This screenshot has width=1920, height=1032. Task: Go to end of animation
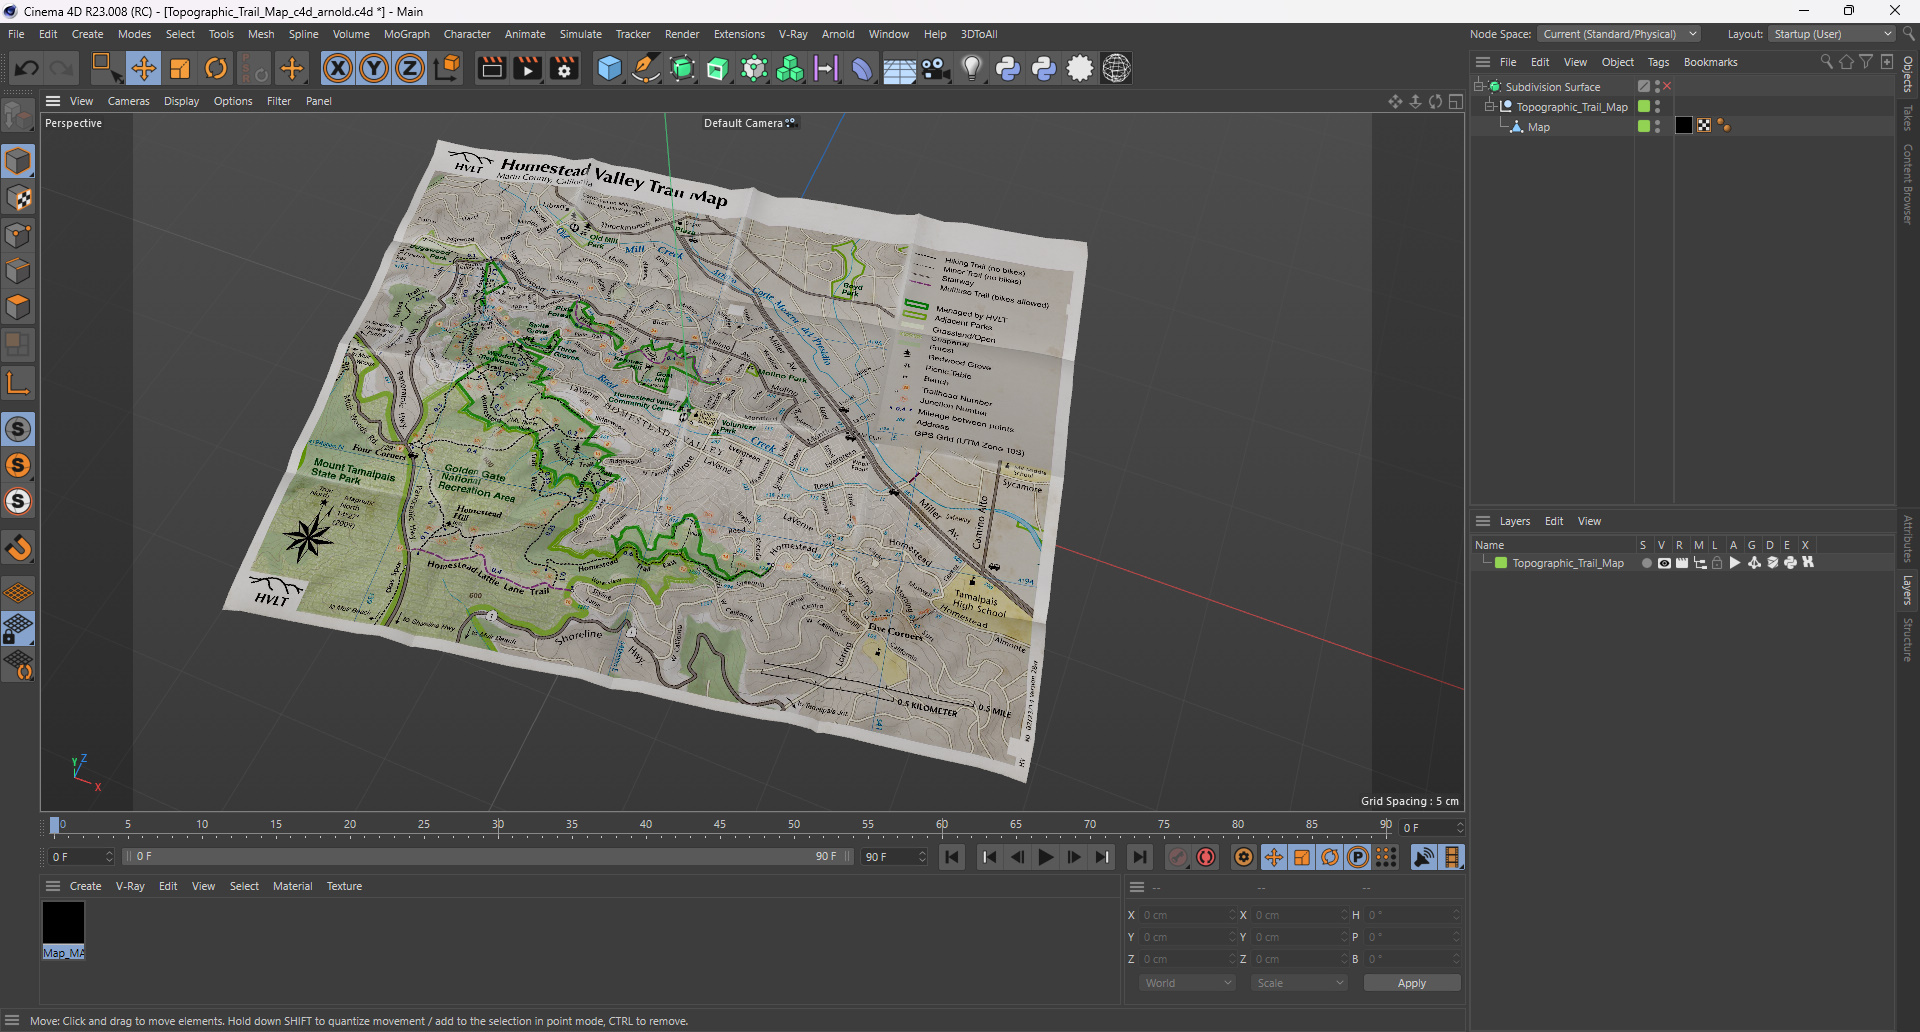(x=1139, y=857)
